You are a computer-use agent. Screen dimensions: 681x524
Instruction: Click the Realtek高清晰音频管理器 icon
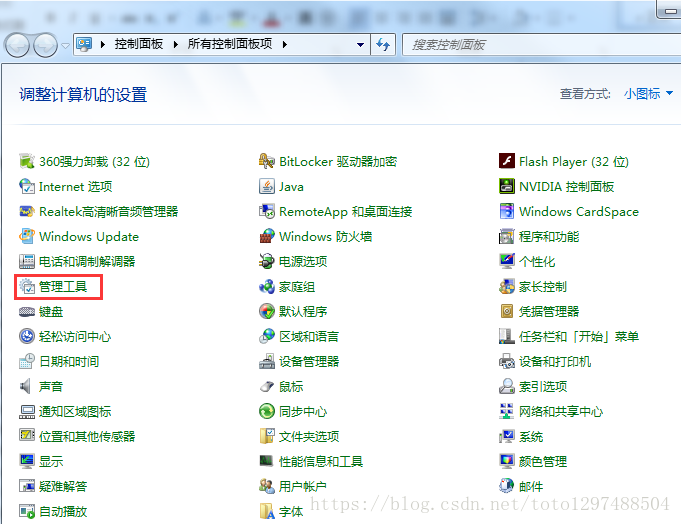(x=26, y=211)
